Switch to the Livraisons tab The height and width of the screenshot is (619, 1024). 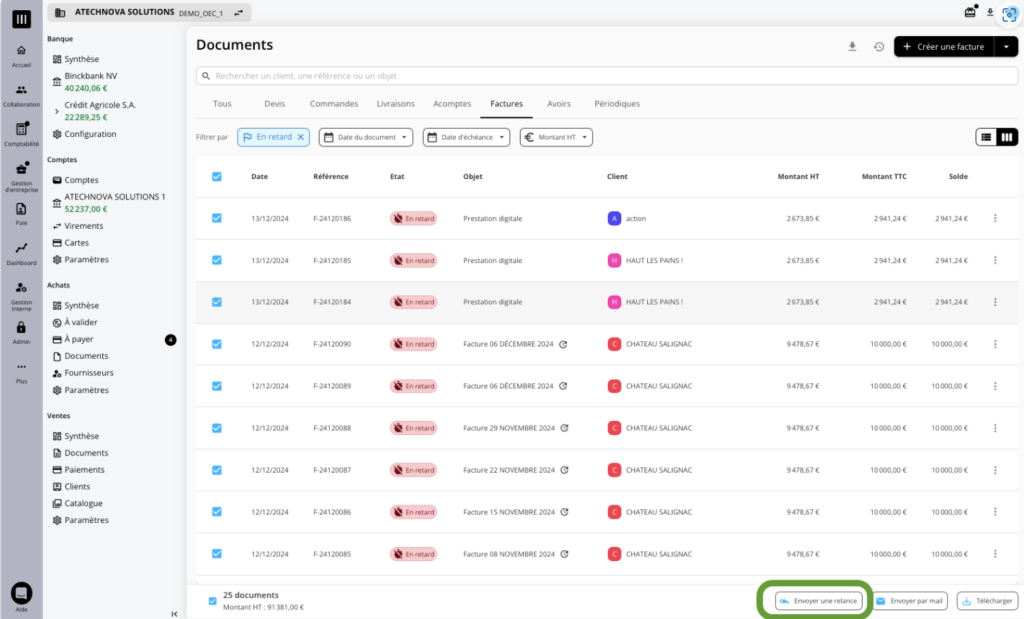(x=395, y=104)
